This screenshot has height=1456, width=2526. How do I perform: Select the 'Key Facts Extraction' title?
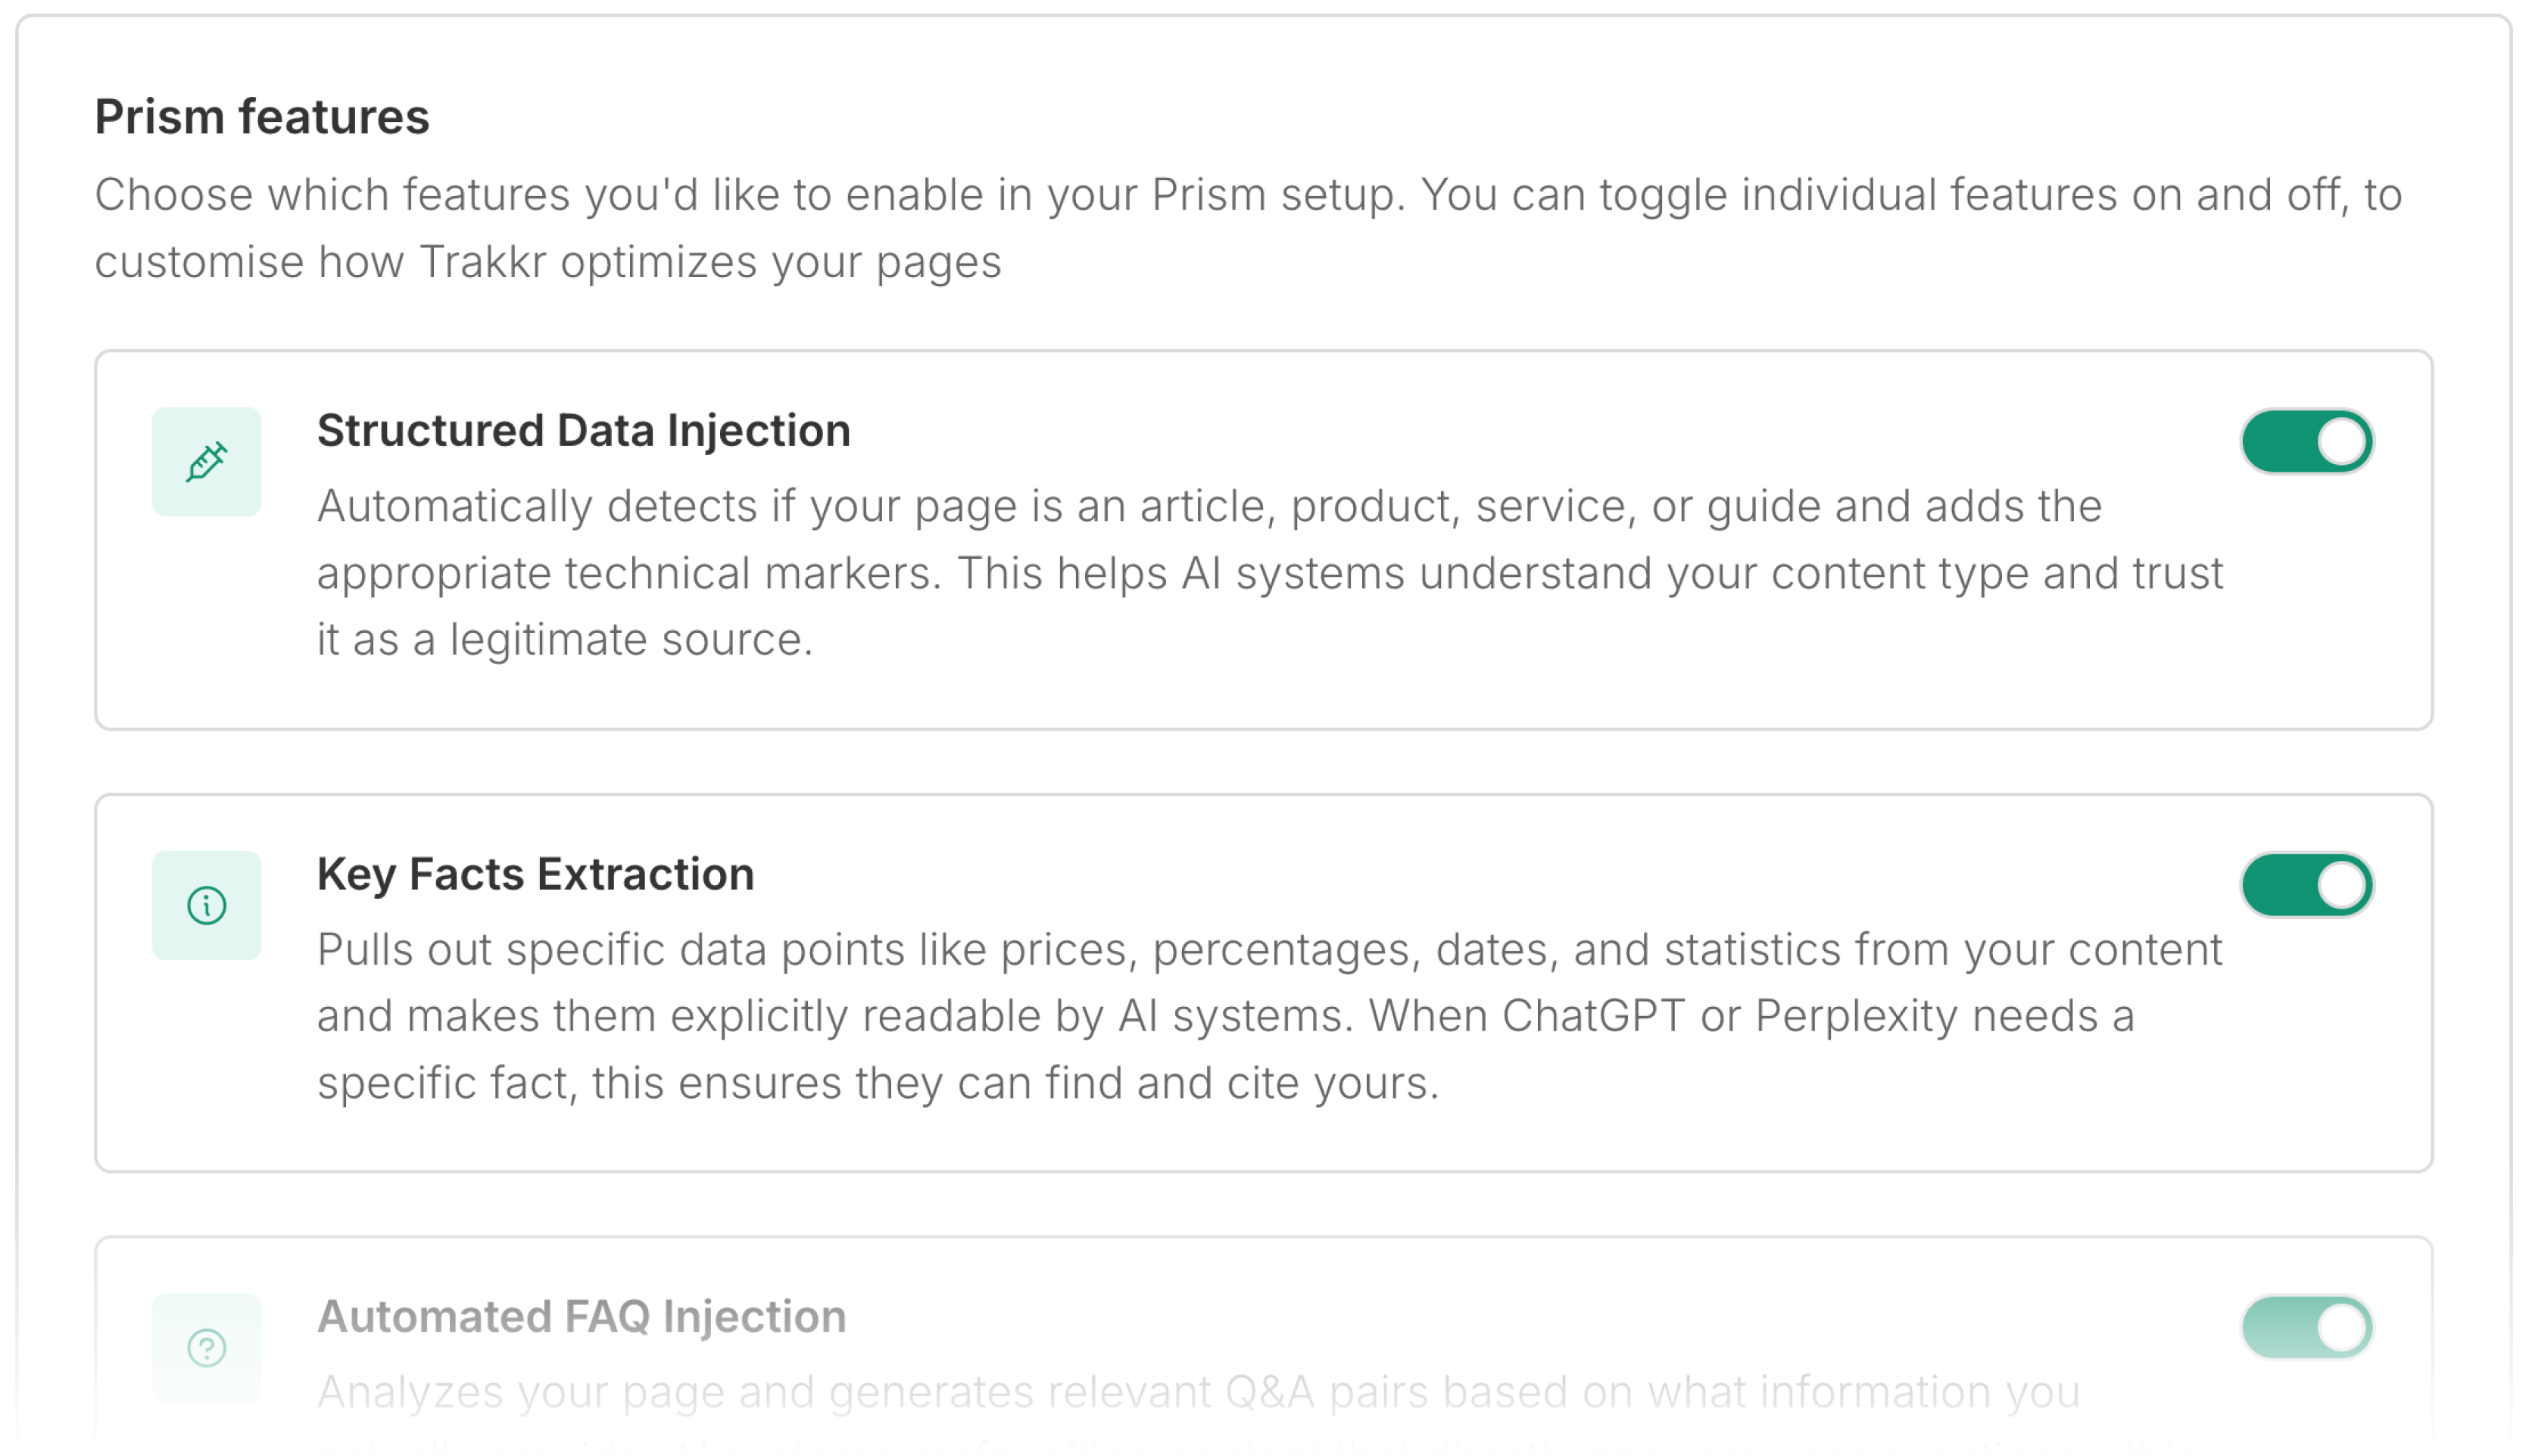pos(535,874)
